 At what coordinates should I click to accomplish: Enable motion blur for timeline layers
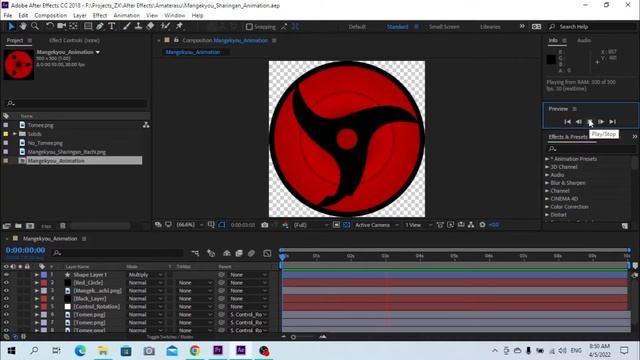[x=251, y=253]
